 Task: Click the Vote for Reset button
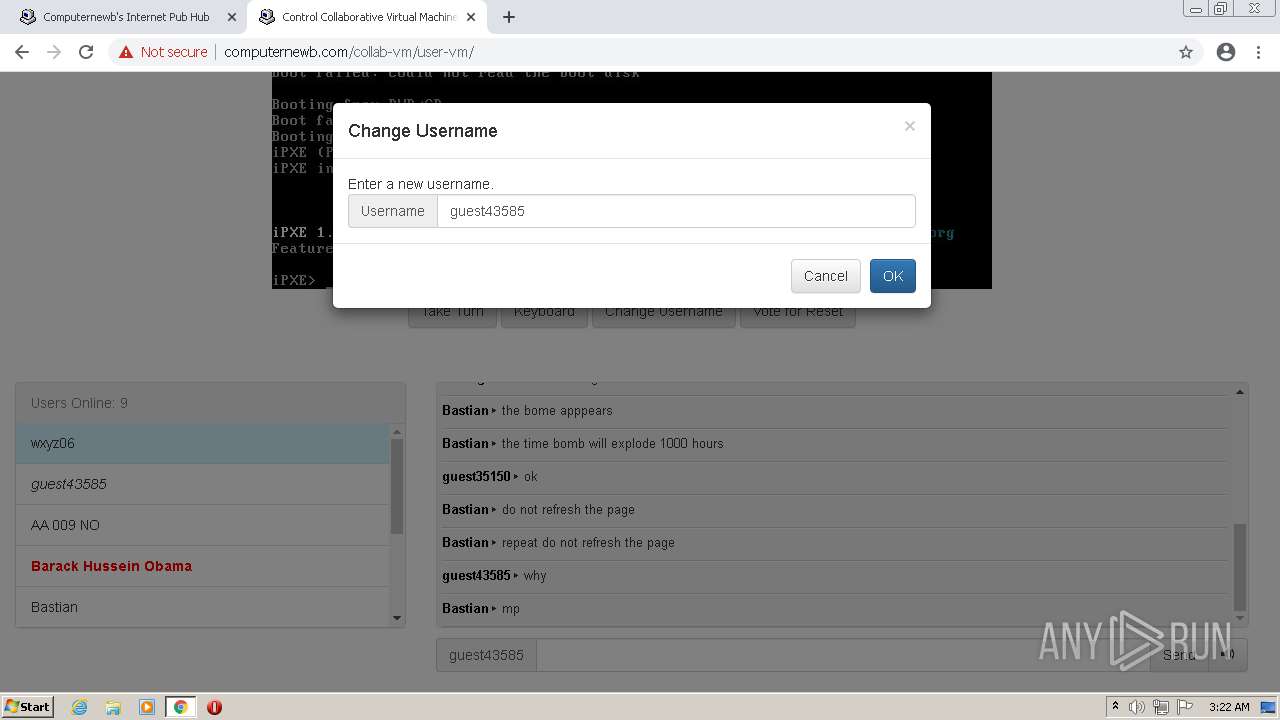point(797,314)
